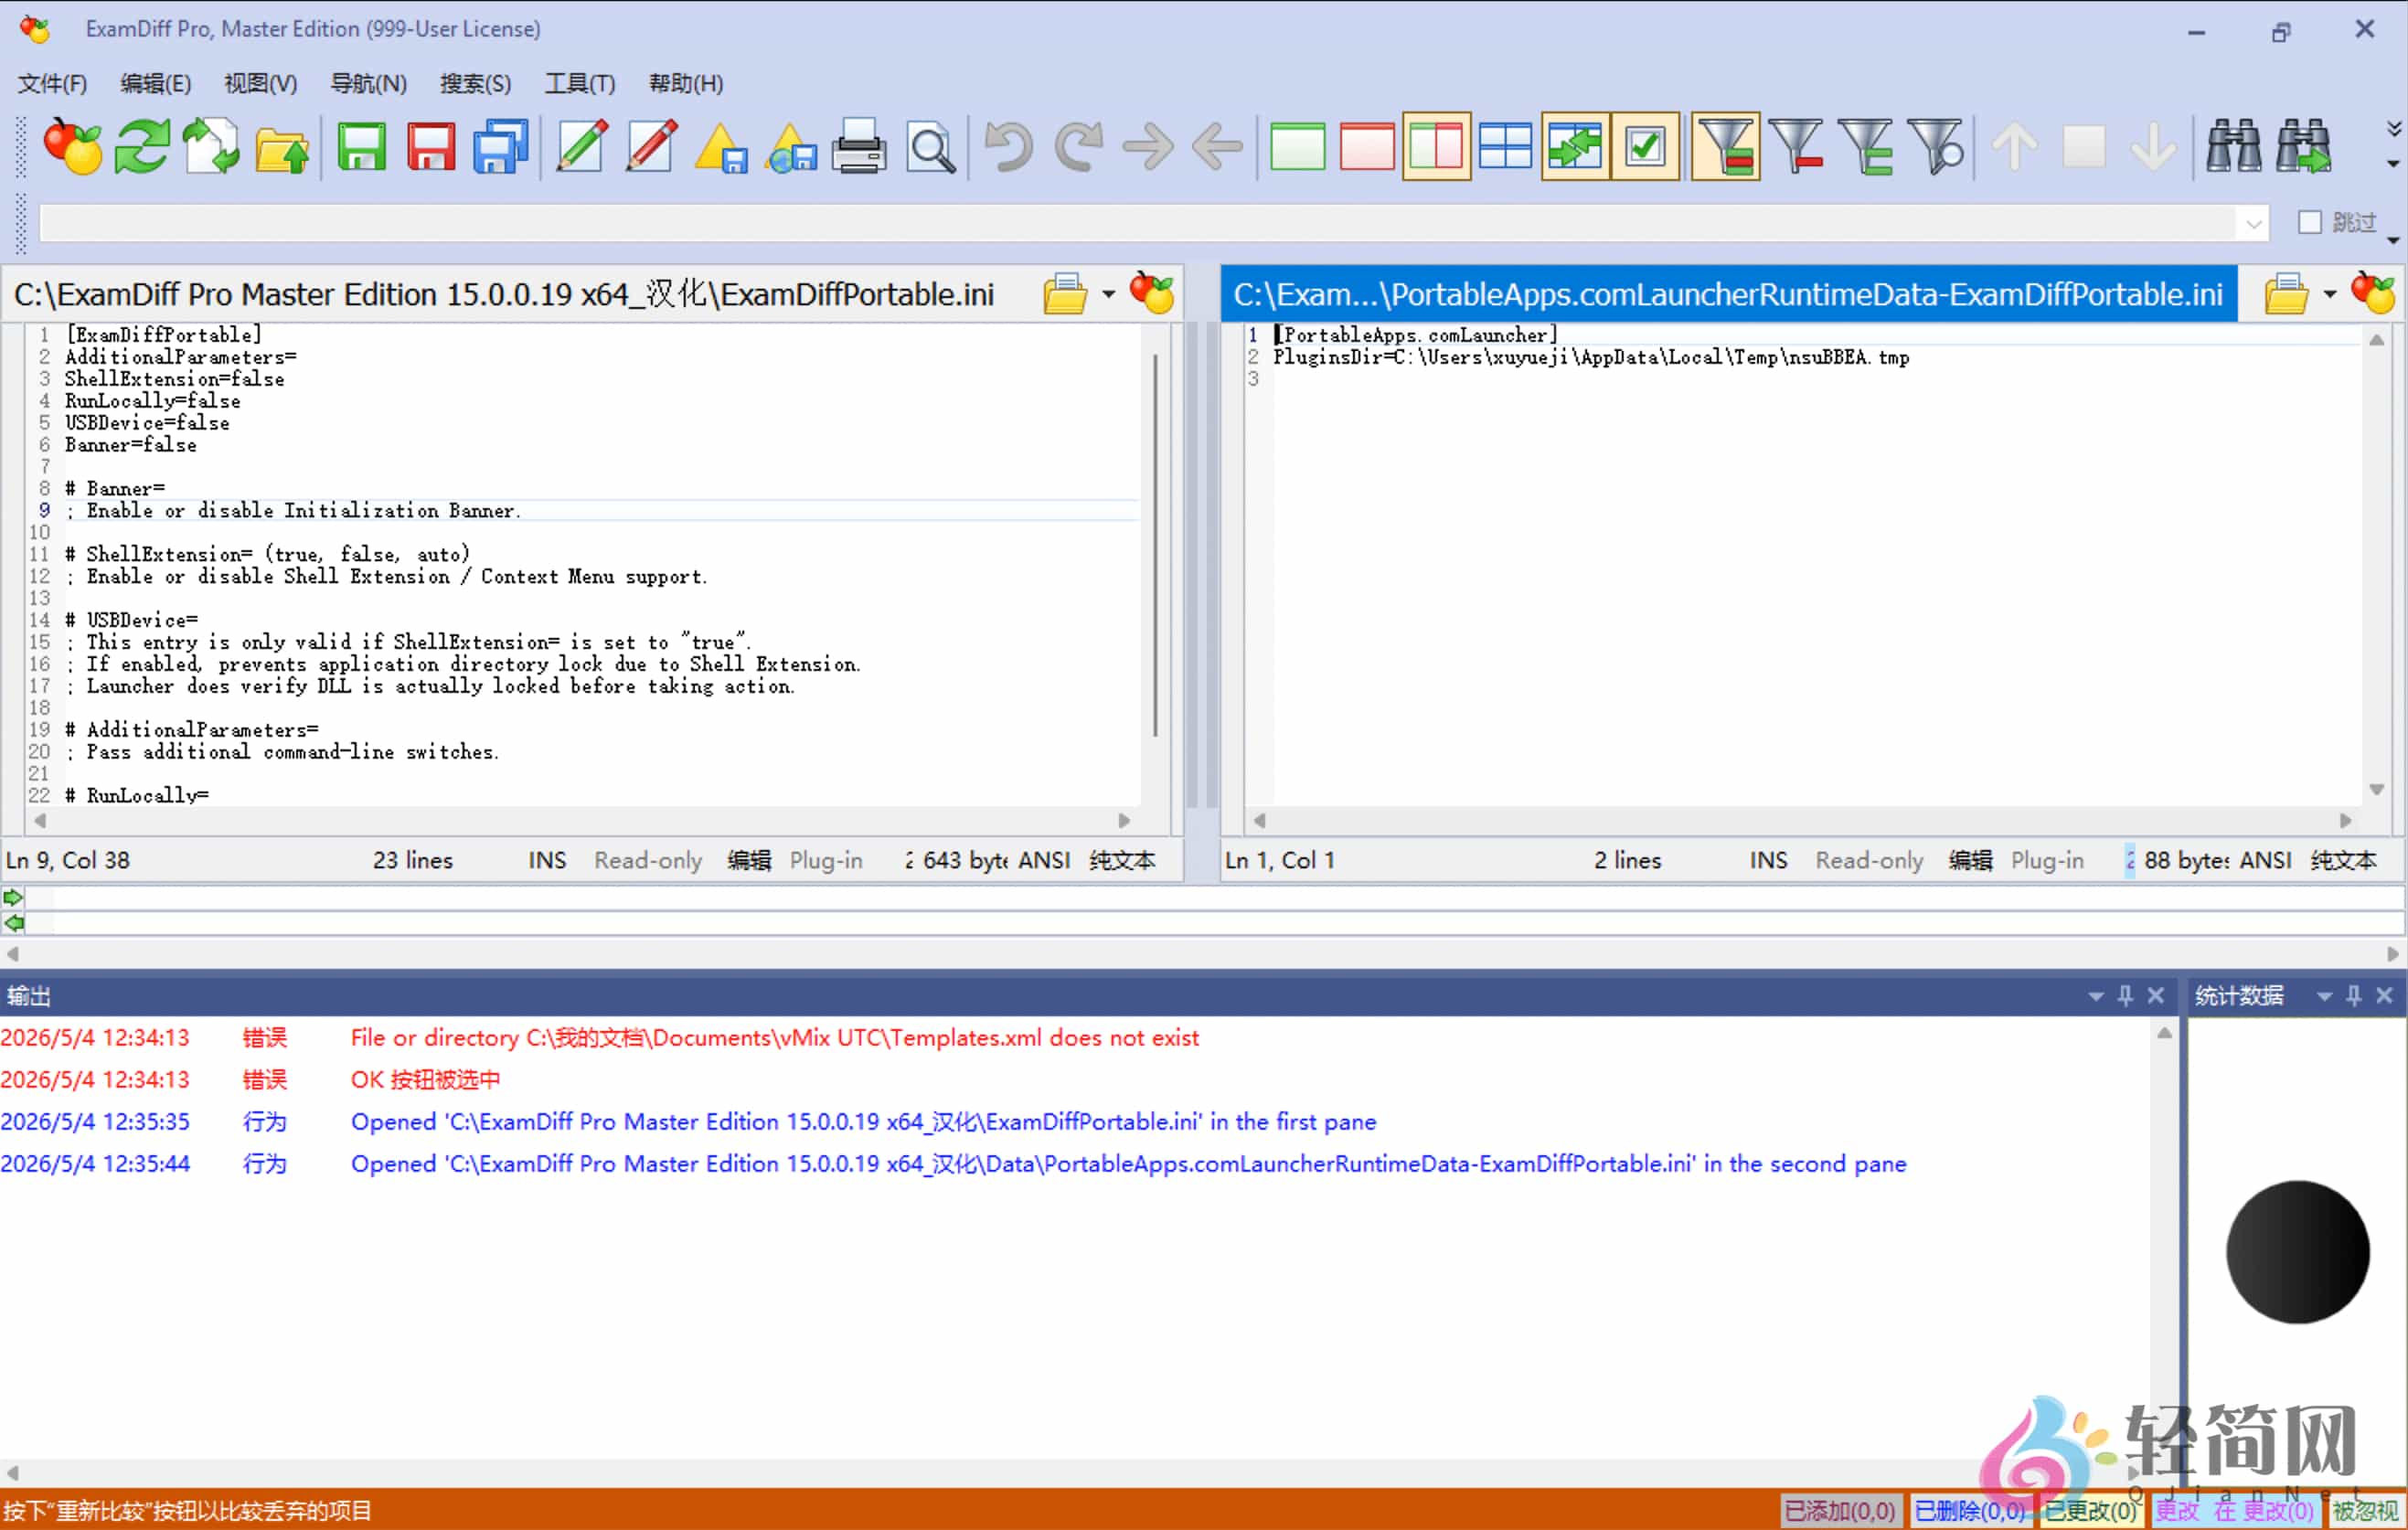The height and width of the screenshot is (1530, 2408).
Task: Toggle the green single-pane view button
Action: click(x=1298, y=147)
